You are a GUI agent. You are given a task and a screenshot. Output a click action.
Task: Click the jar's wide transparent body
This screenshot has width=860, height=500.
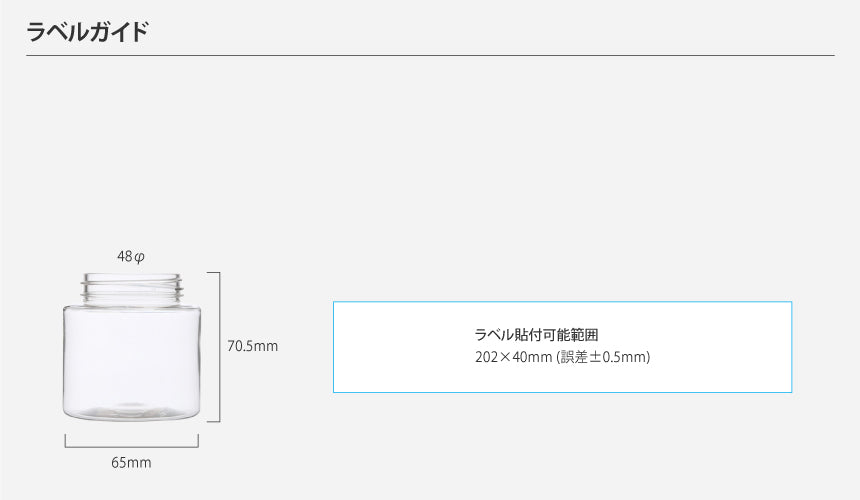(132, 355)
